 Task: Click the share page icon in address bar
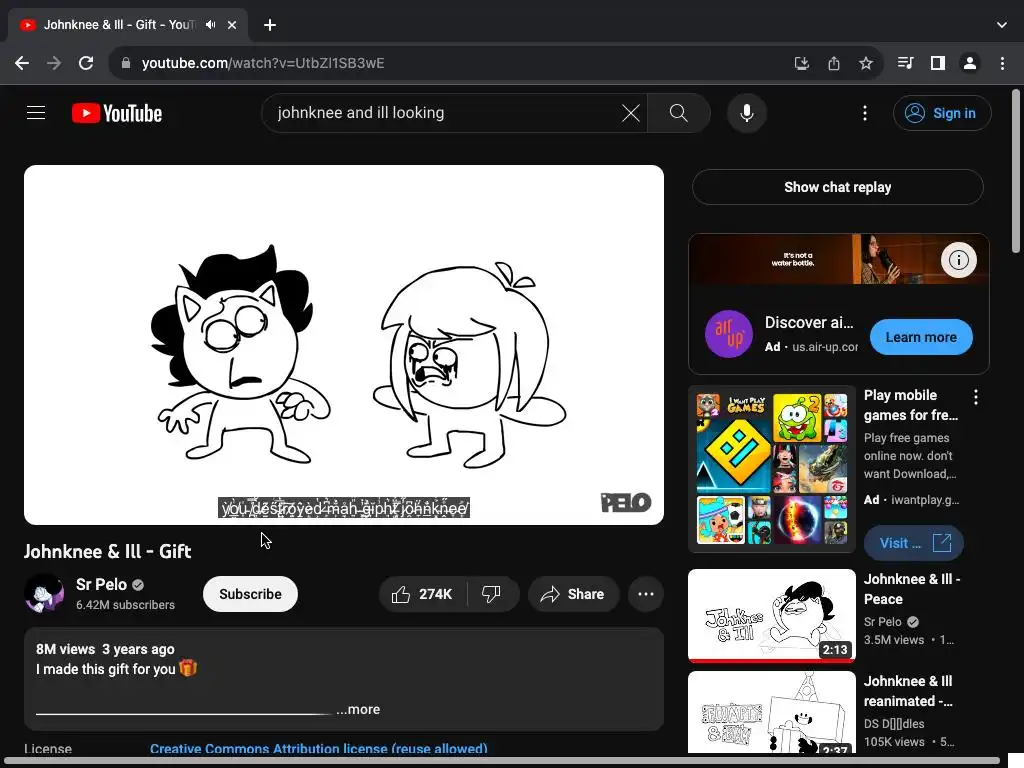pyautogui.click(x=834, y=63)
